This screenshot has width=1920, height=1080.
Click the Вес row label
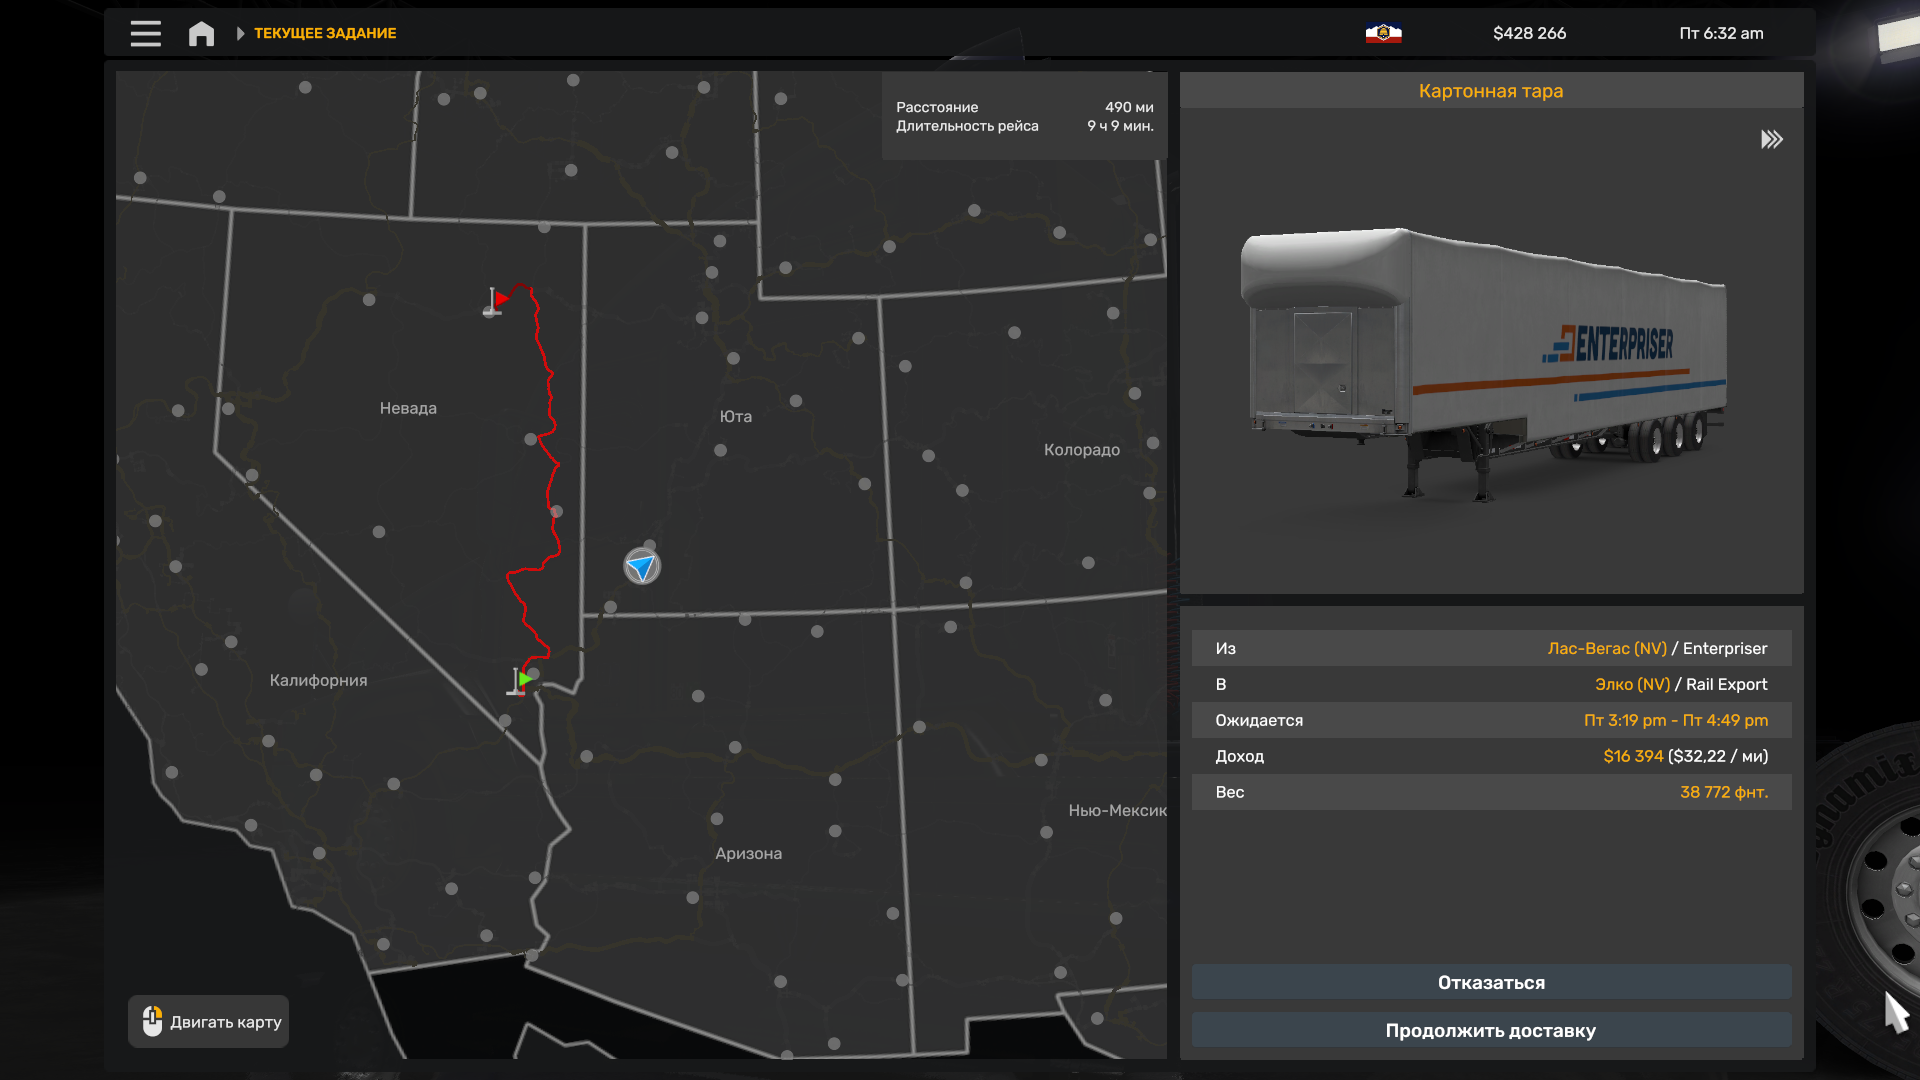1230,792
